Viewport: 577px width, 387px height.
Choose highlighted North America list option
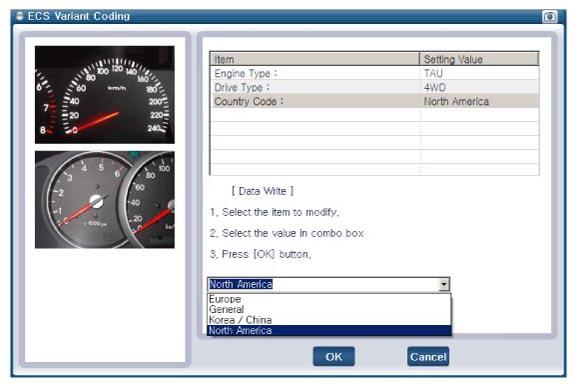(x=329, y=330)
